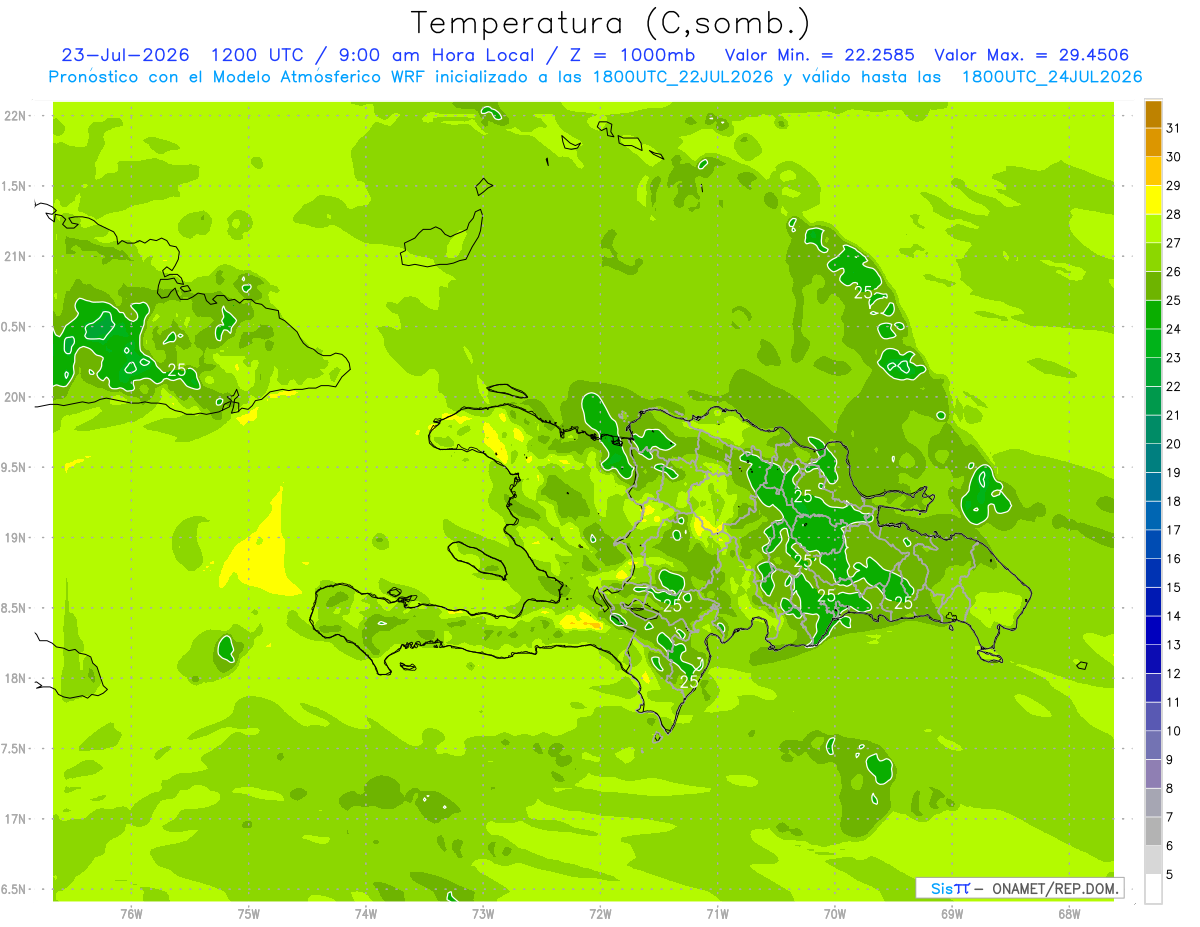This screenshot has height=927, width=1200.
Task: Click the '1800UTC_24JUL2026' valid-until time
Action: [1052, 77]
